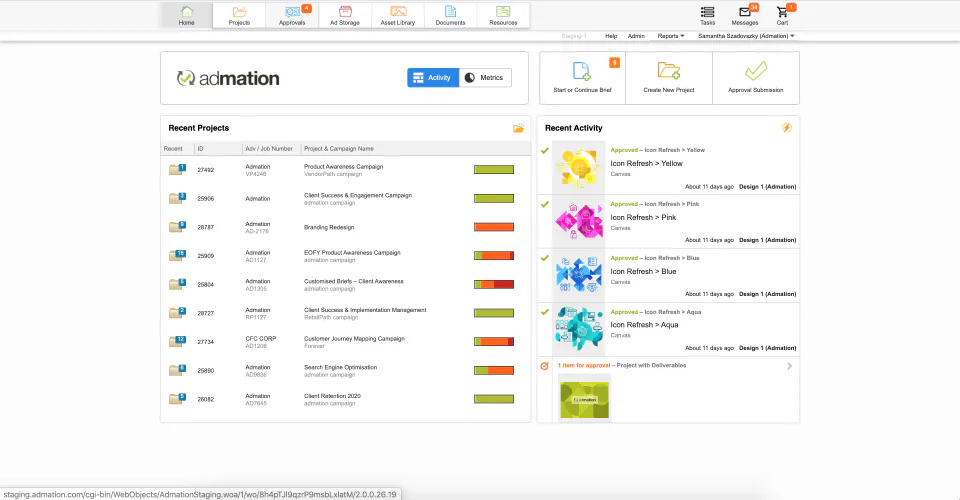Open Customer Journey Mapping Campaign
Screen dimensions: 960x500
(354, 338)
